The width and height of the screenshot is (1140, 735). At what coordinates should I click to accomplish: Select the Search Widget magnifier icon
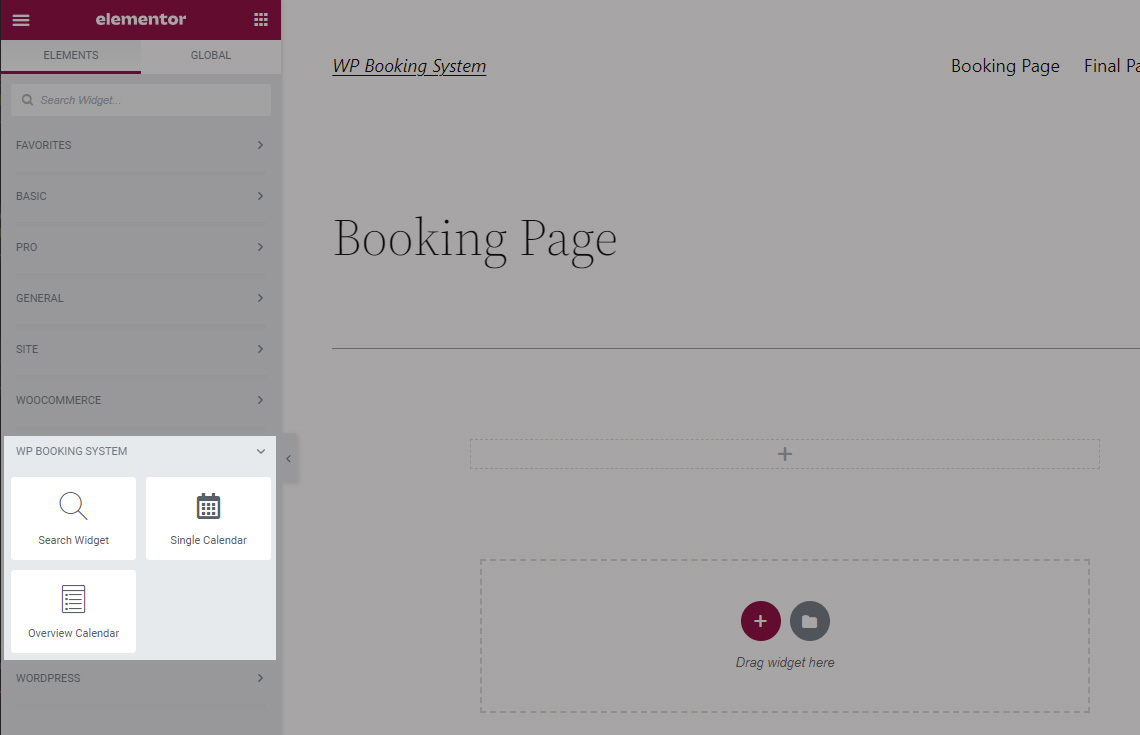(73, 506)
